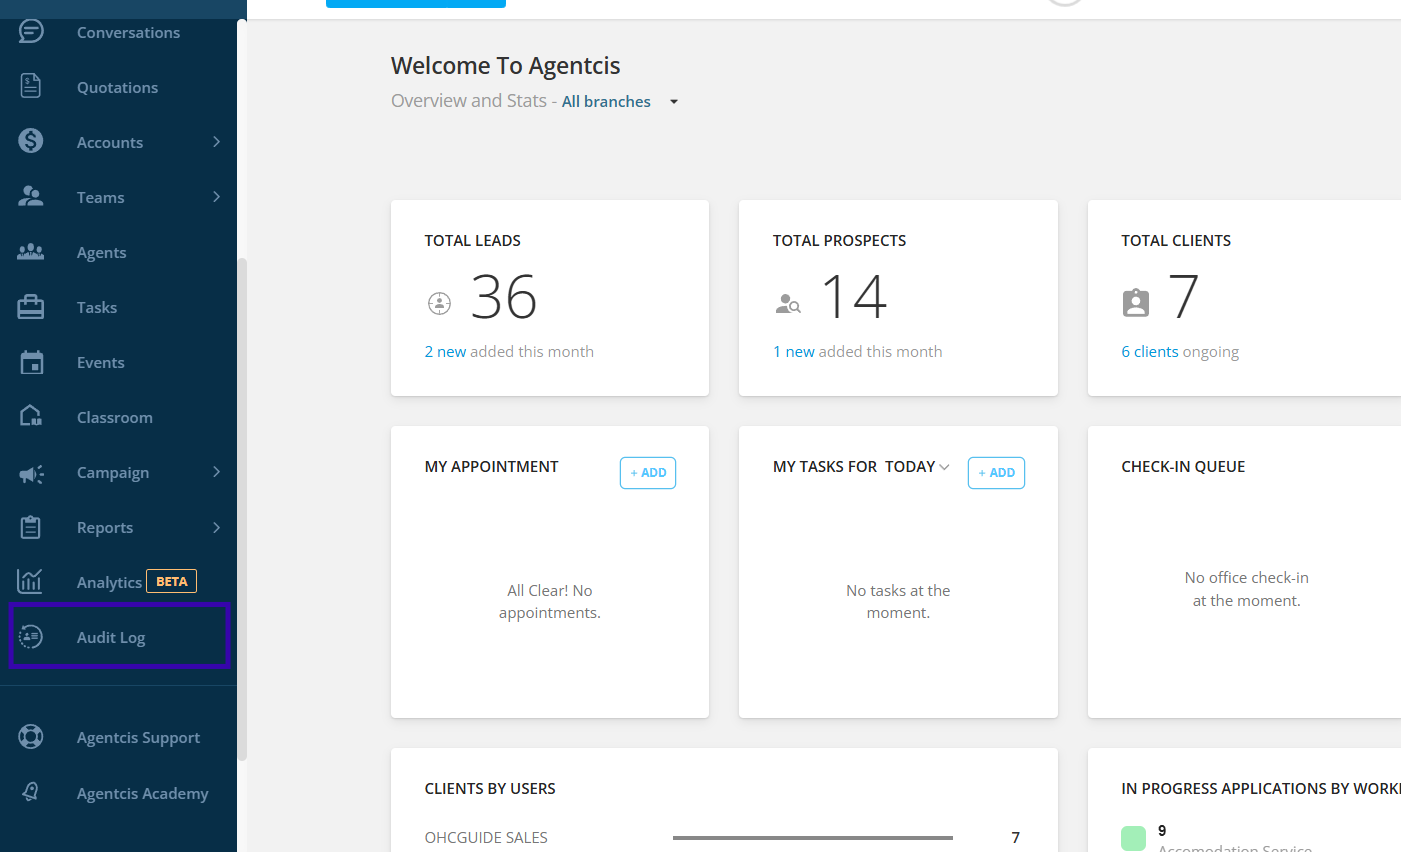1401x852 pixels.
Task: Click the Reports clipboard icon
Action: 31,526
